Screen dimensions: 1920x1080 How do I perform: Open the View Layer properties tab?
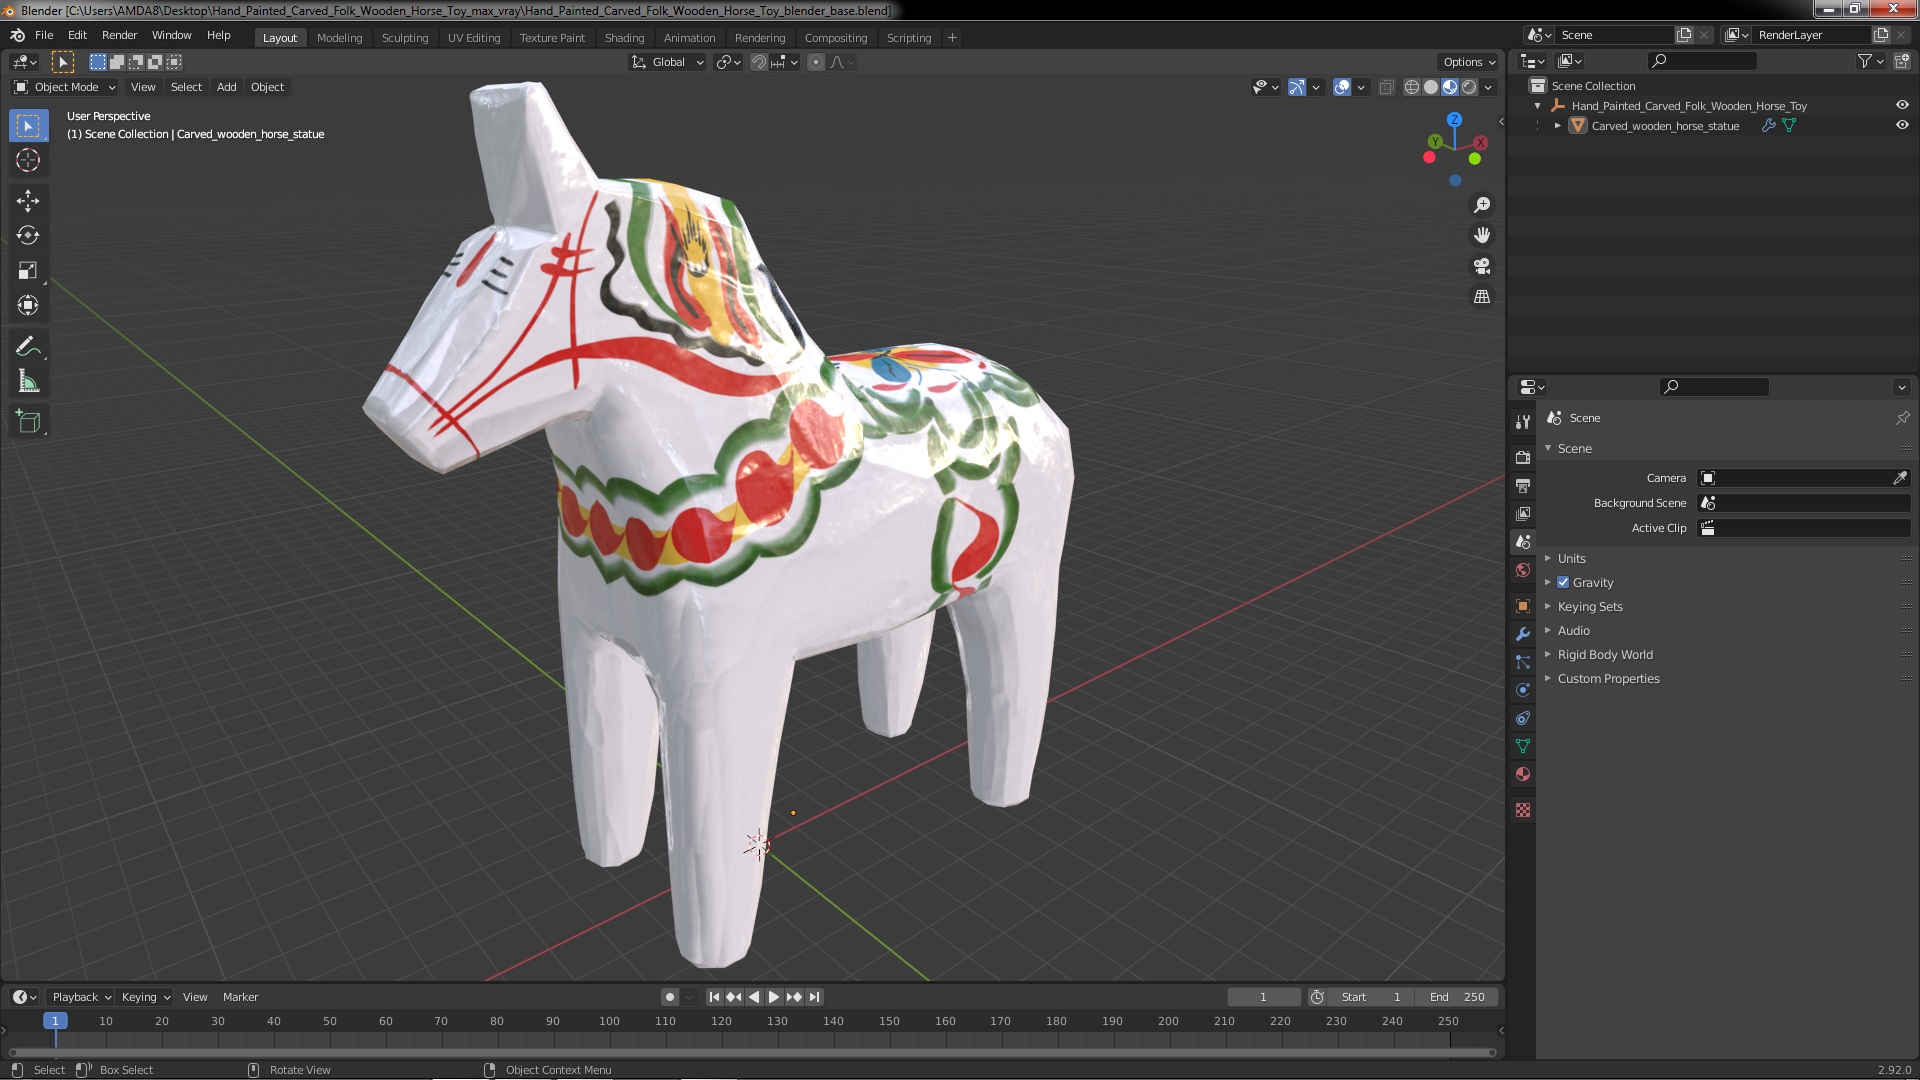(1523, 513)
